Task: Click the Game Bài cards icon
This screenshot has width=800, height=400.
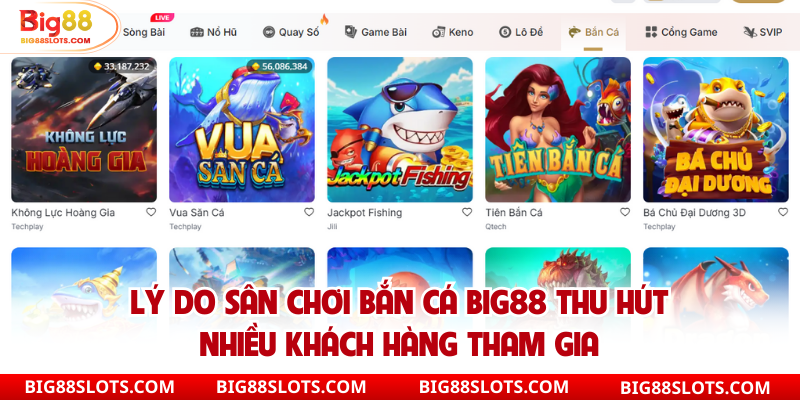Action: [351, 32]
